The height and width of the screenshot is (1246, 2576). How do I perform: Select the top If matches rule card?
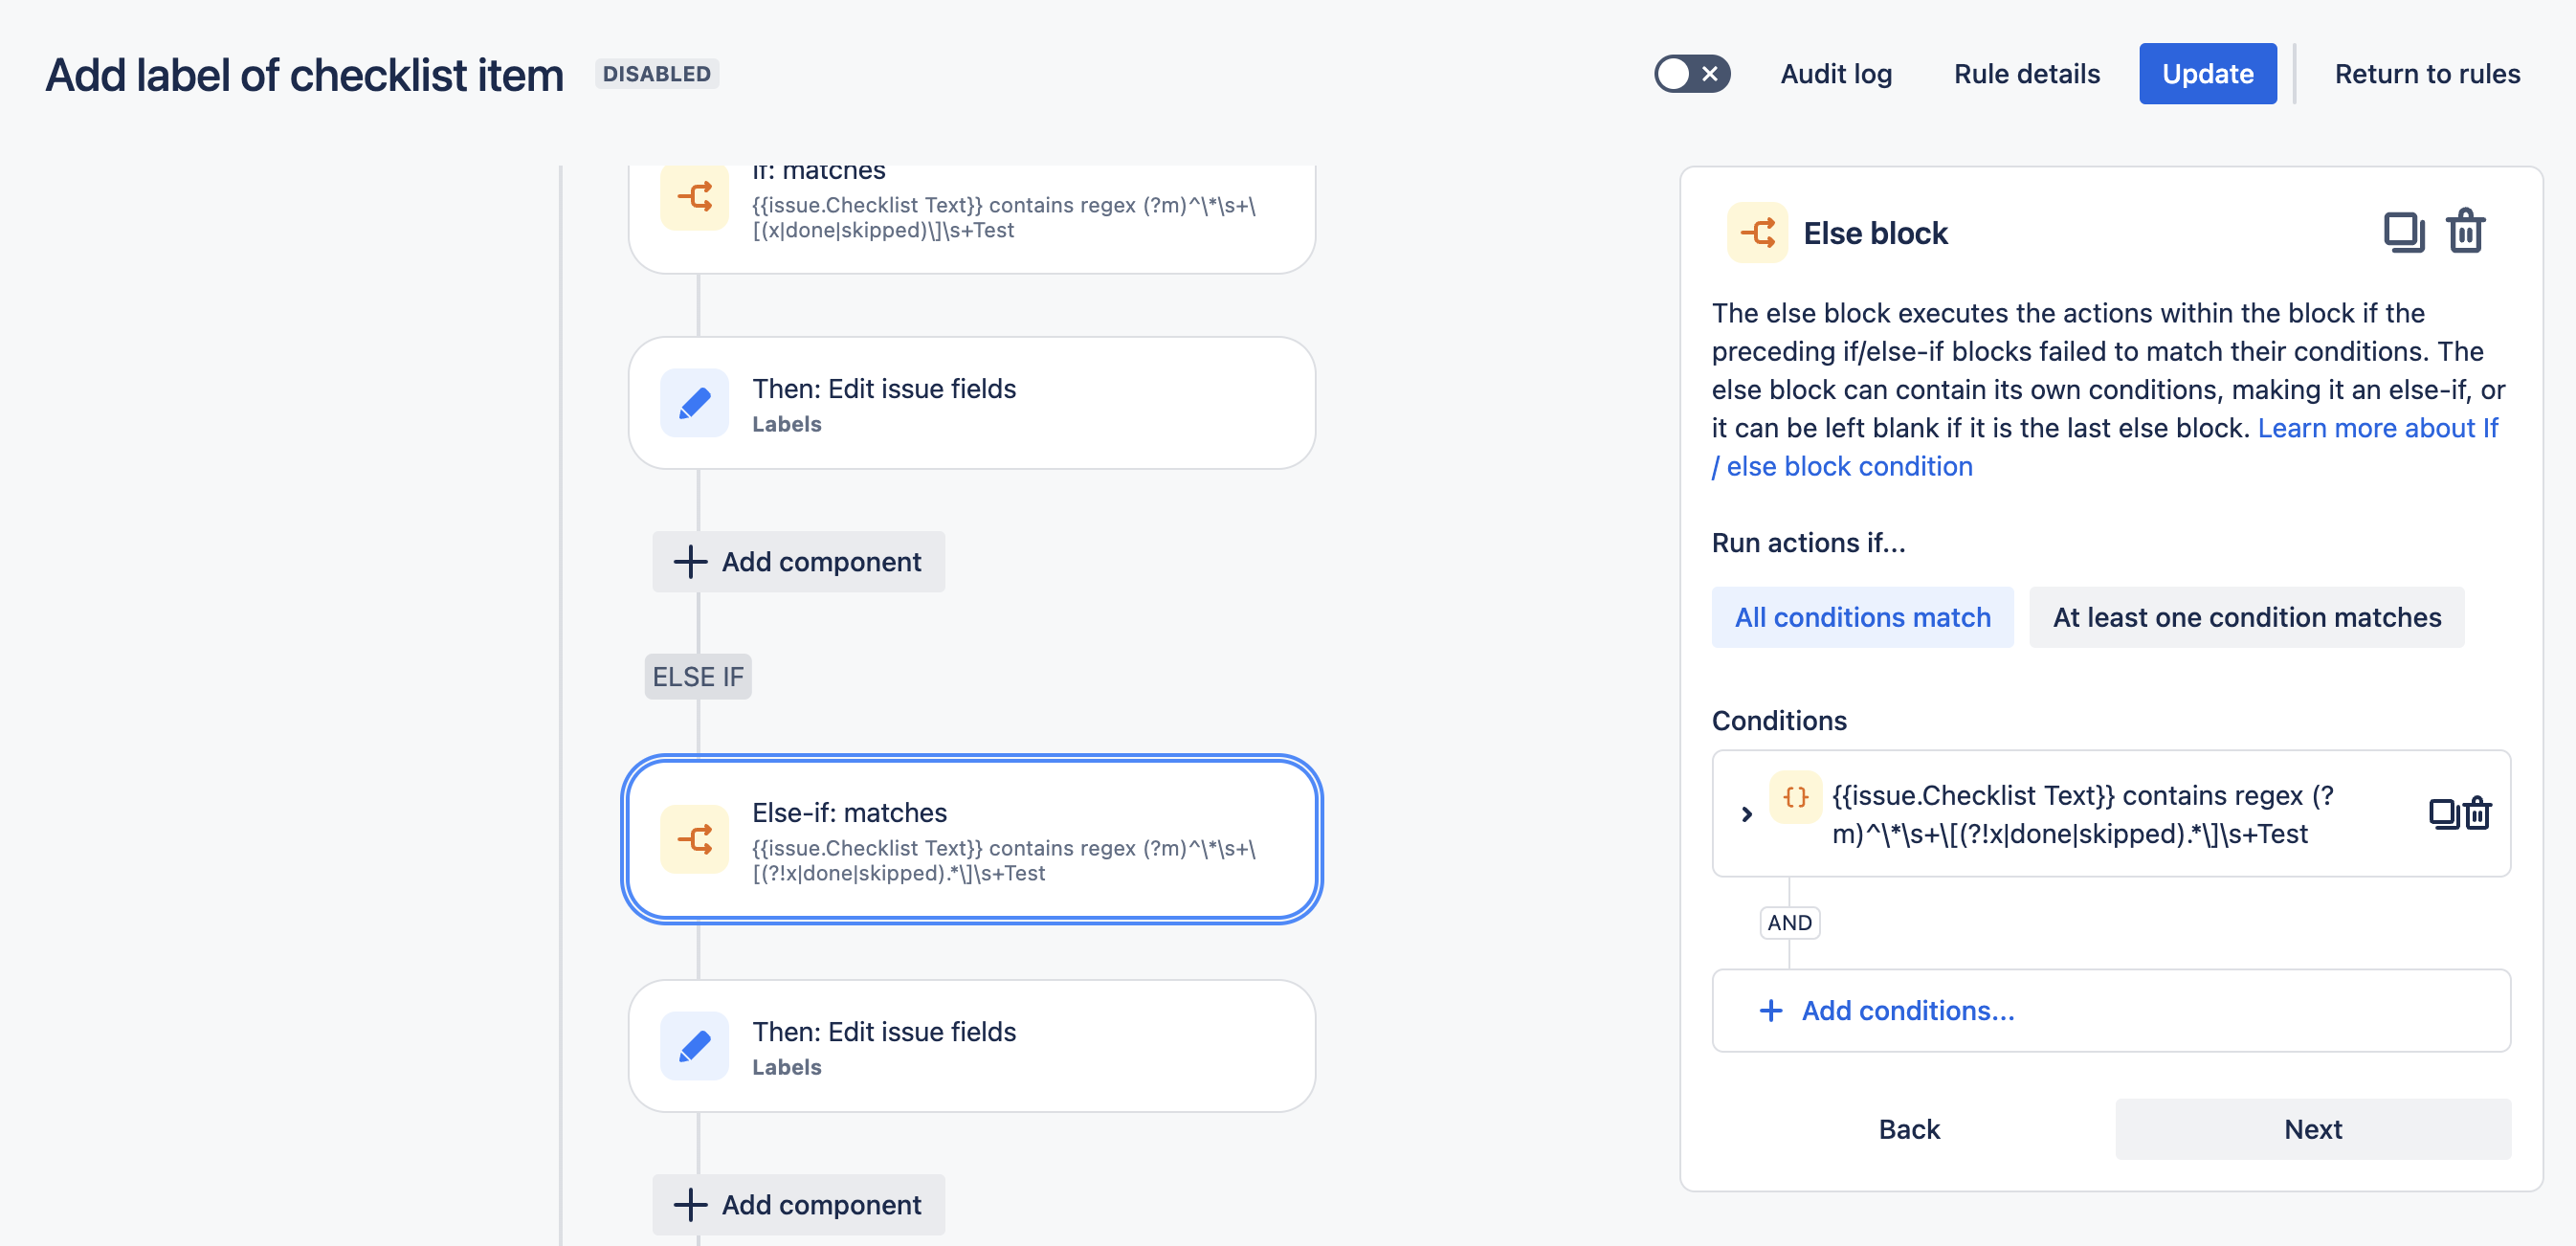(1000, 215)
